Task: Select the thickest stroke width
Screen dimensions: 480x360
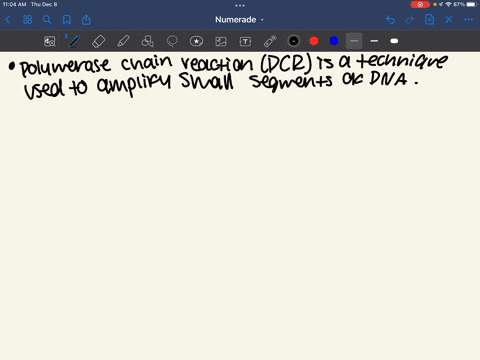Action: [x=394, y=41]
